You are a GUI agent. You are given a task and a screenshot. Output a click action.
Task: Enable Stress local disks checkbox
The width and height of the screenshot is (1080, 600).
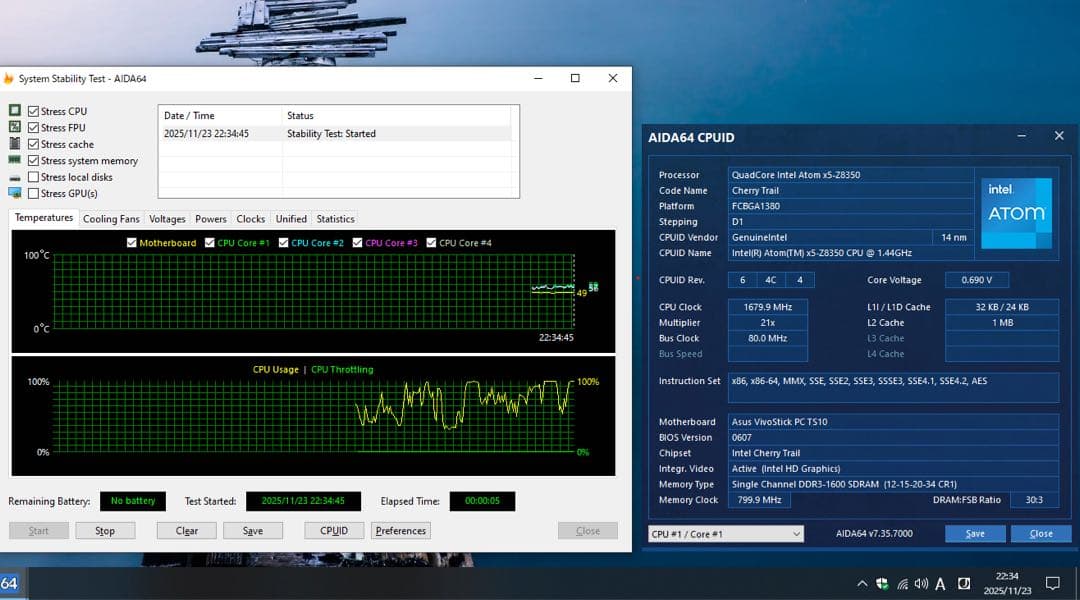tap(33, 177)
